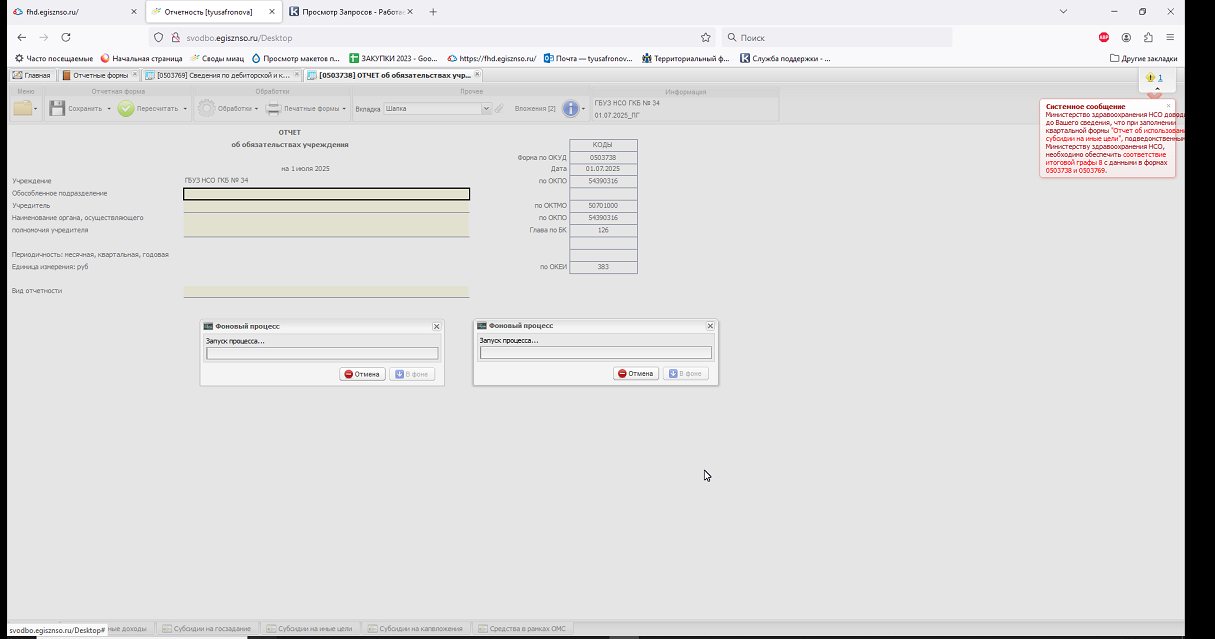Bookmark this page with star icon
The image size is (1215, 639).
coord(705,37)
